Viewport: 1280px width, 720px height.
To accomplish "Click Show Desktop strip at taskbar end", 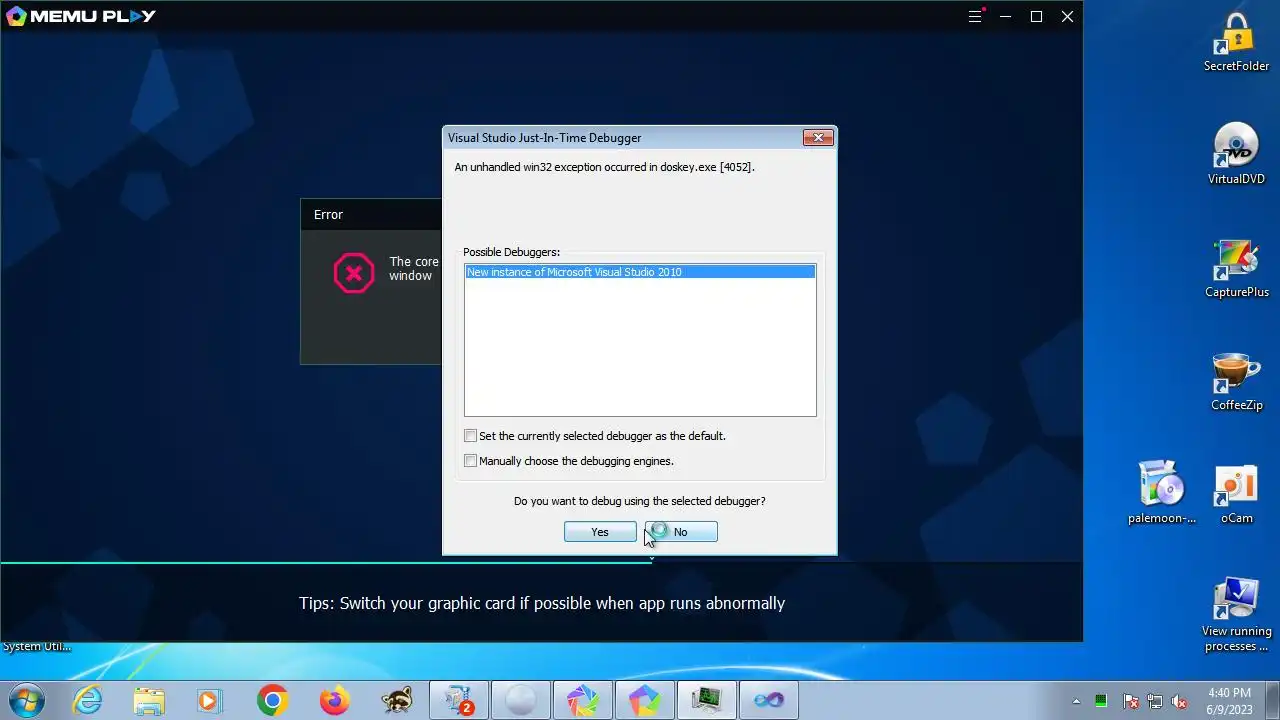I will pos(1273,701).
